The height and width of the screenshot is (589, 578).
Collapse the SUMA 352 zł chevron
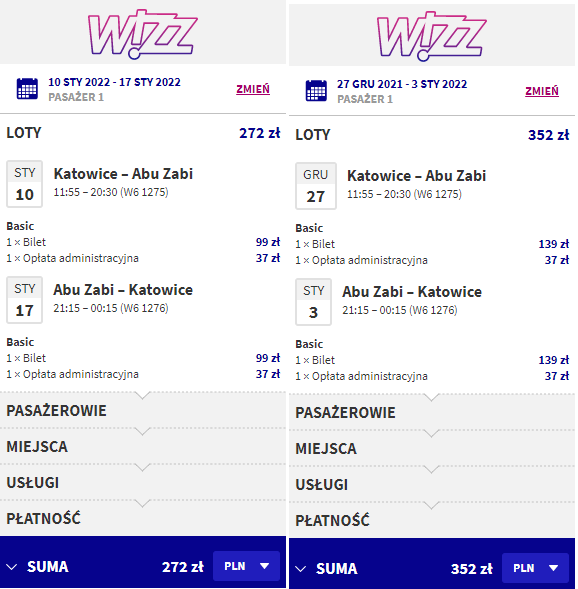click(x=300, y=569)
